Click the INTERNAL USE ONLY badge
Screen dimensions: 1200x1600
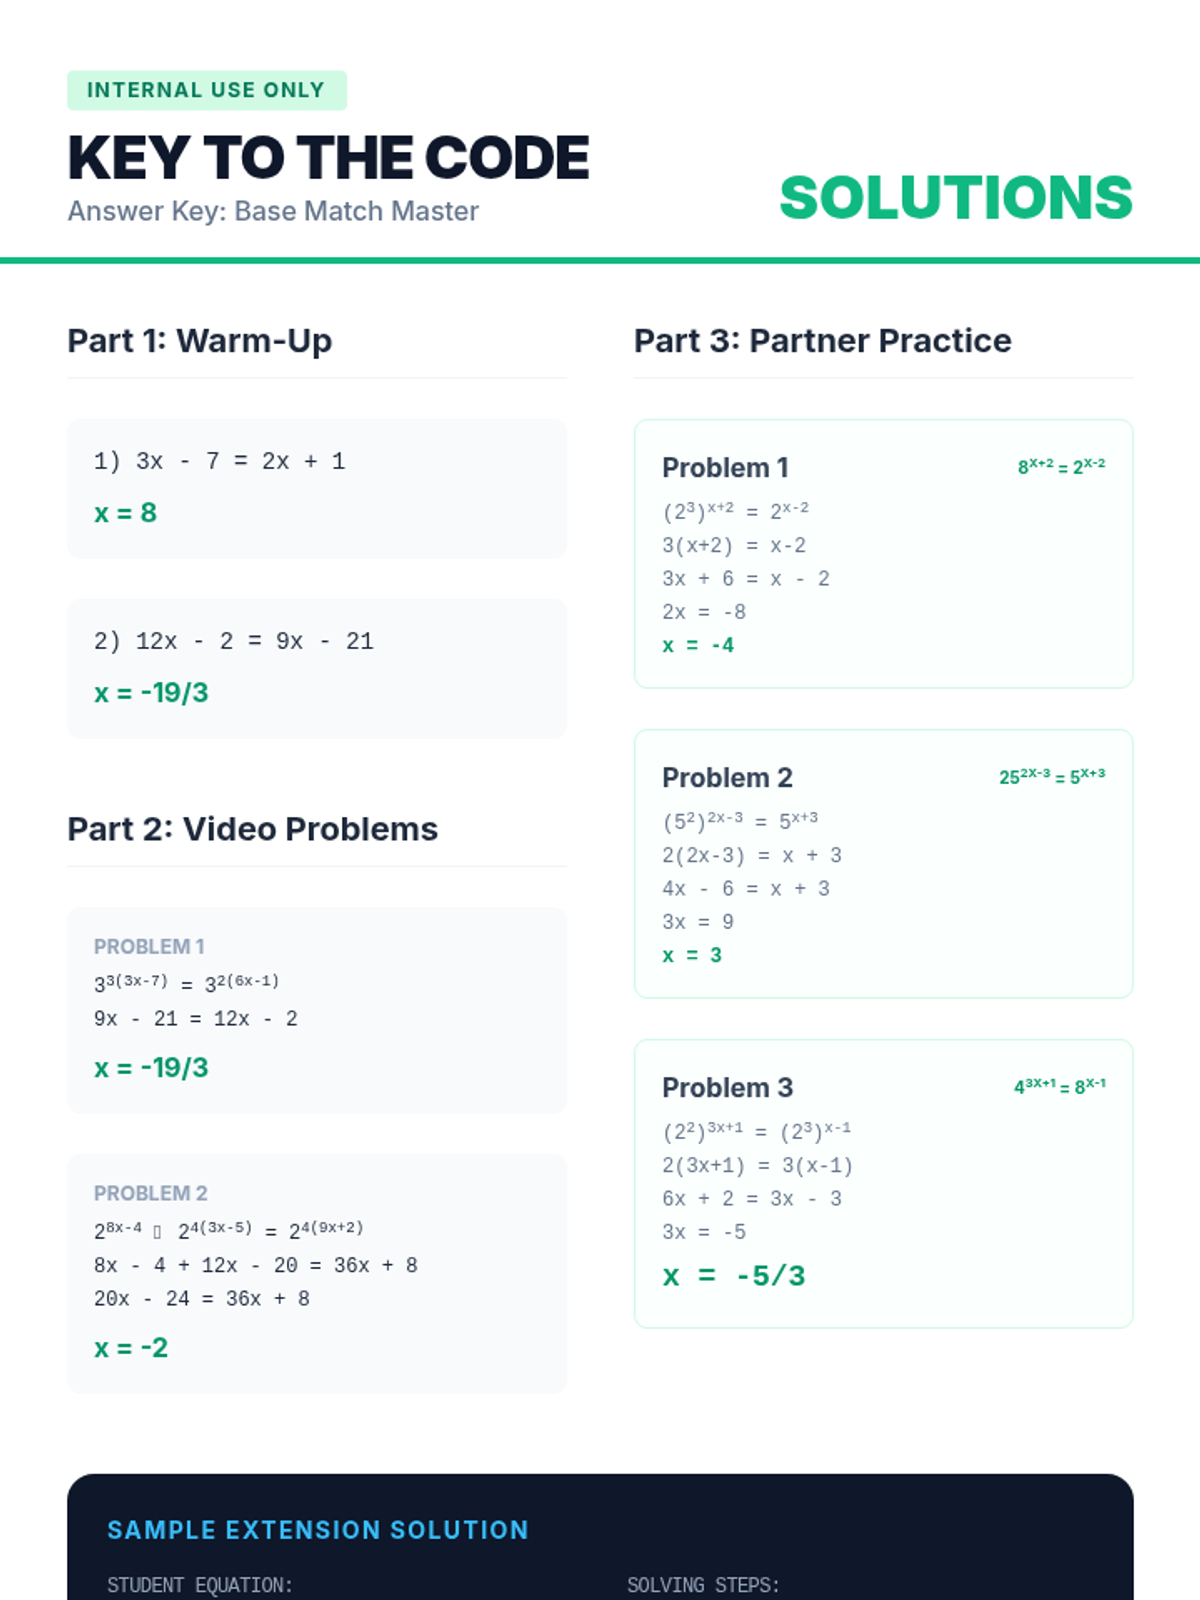[x=207, y=90]
